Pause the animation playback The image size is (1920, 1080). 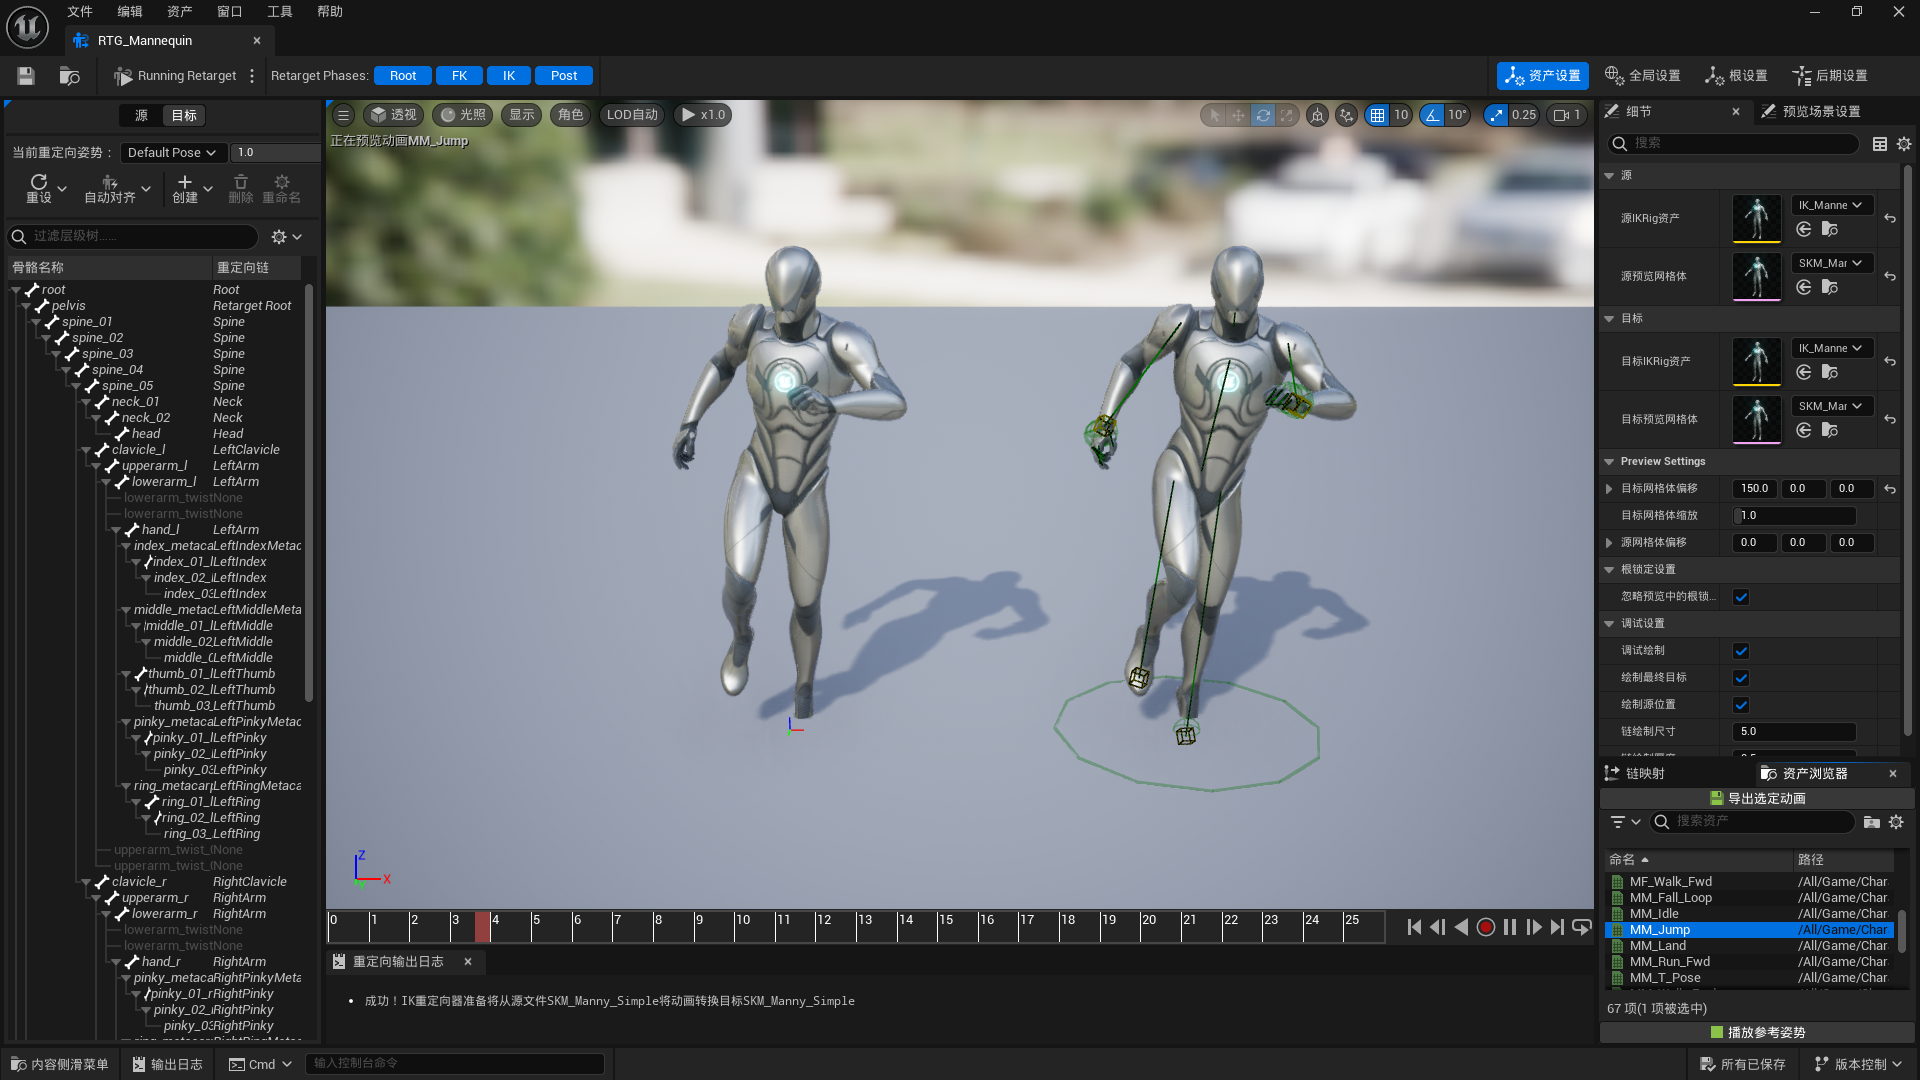pyautogui.click(x=1510, y=928)
